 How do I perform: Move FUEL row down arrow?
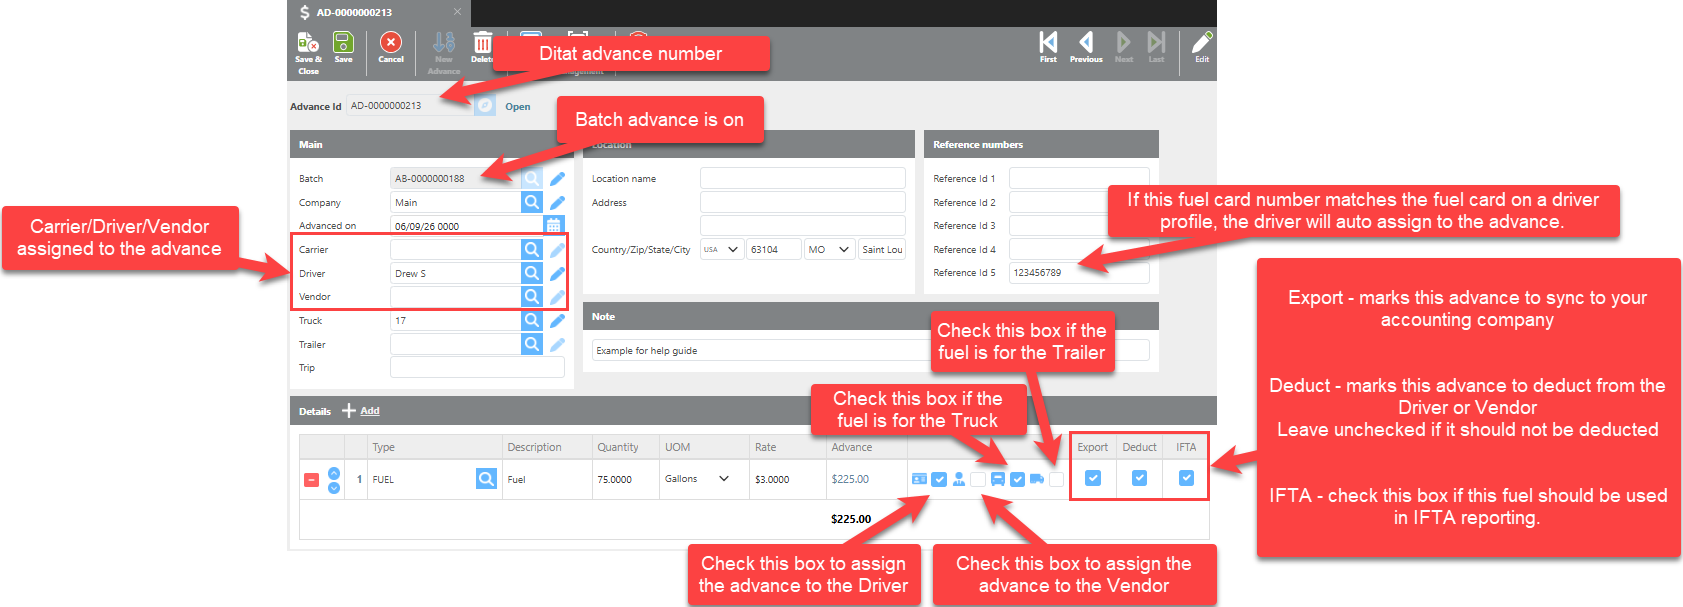334,487
